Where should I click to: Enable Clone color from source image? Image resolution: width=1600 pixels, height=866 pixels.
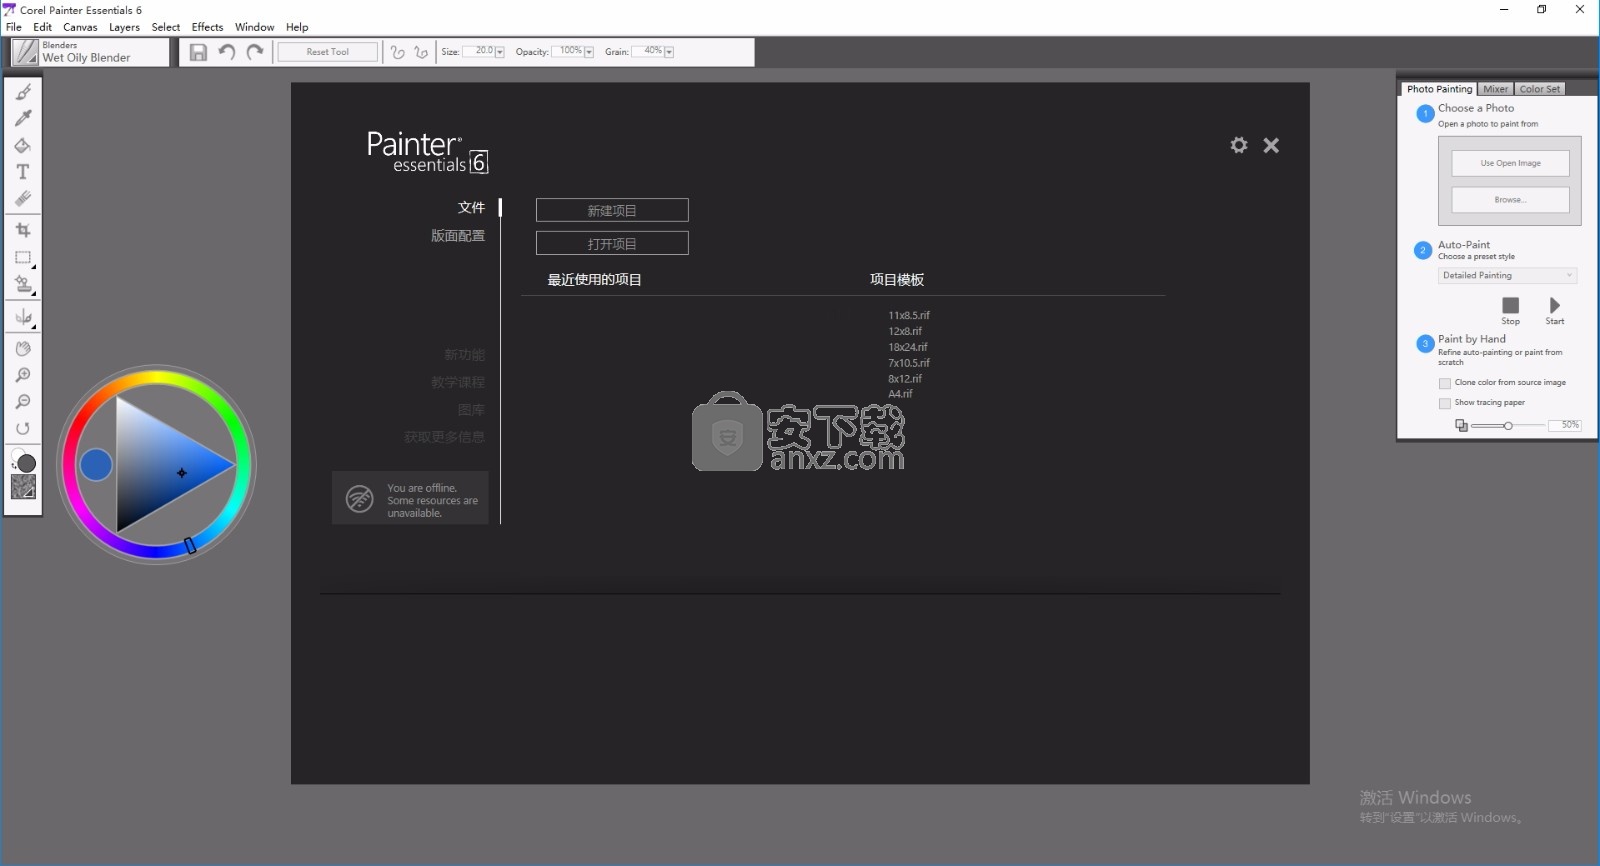click(x=1445, y=383)
